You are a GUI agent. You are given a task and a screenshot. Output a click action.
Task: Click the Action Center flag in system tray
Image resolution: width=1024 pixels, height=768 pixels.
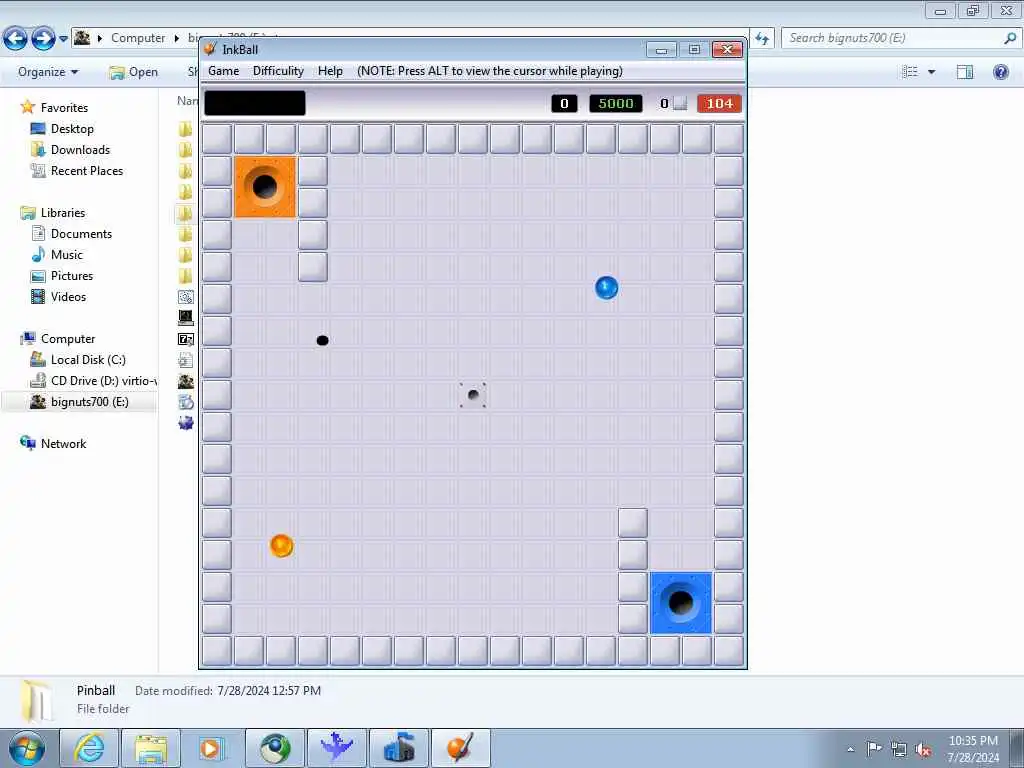(874, 748)
